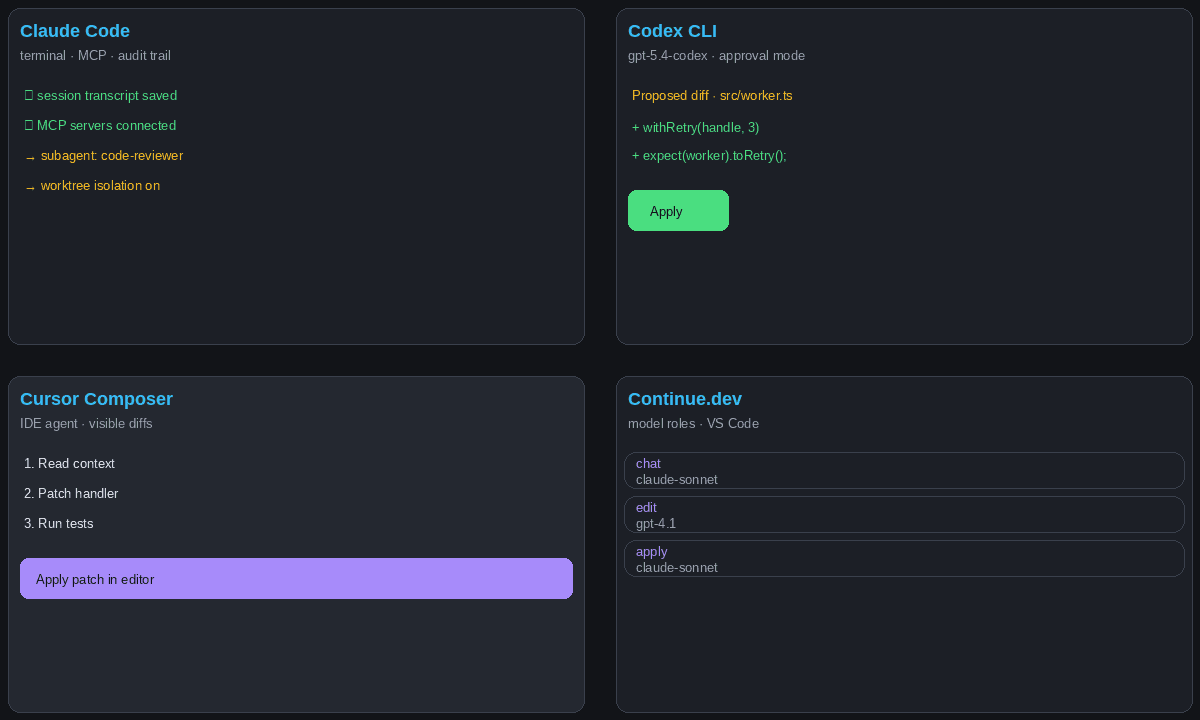Click 'IDE agent · visible diffs' subtitle
The height and width of the screenshot is (720, 1200).
86,424
